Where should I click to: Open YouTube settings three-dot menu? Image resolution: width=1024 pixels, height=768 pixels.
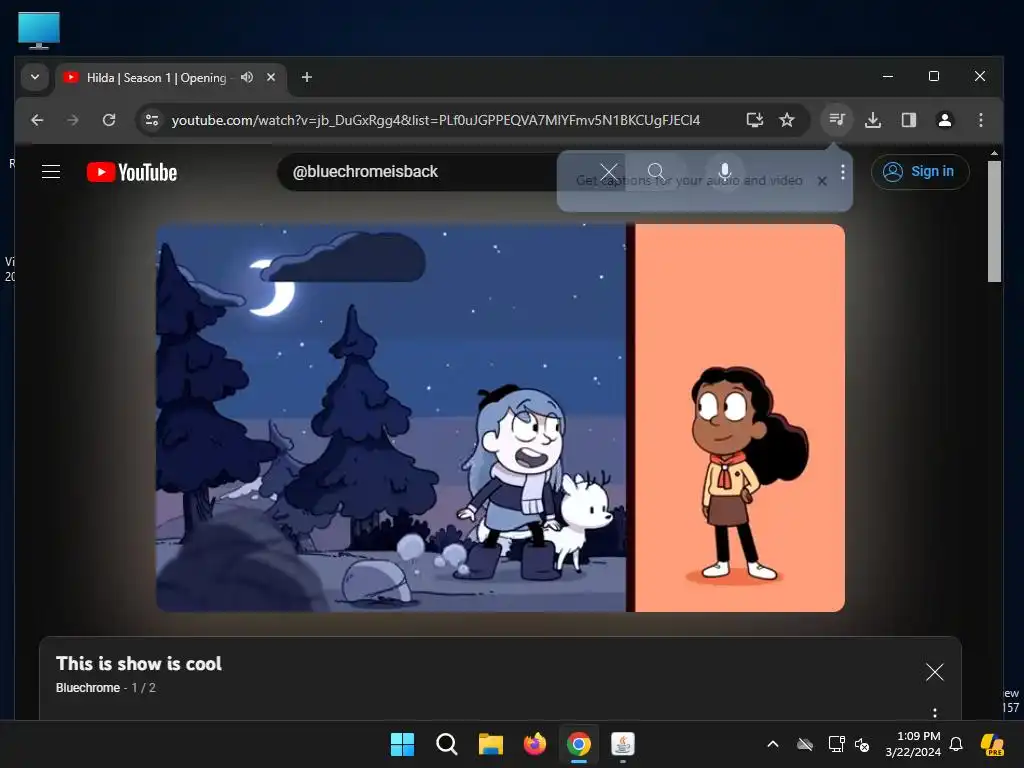coord(843,172)
